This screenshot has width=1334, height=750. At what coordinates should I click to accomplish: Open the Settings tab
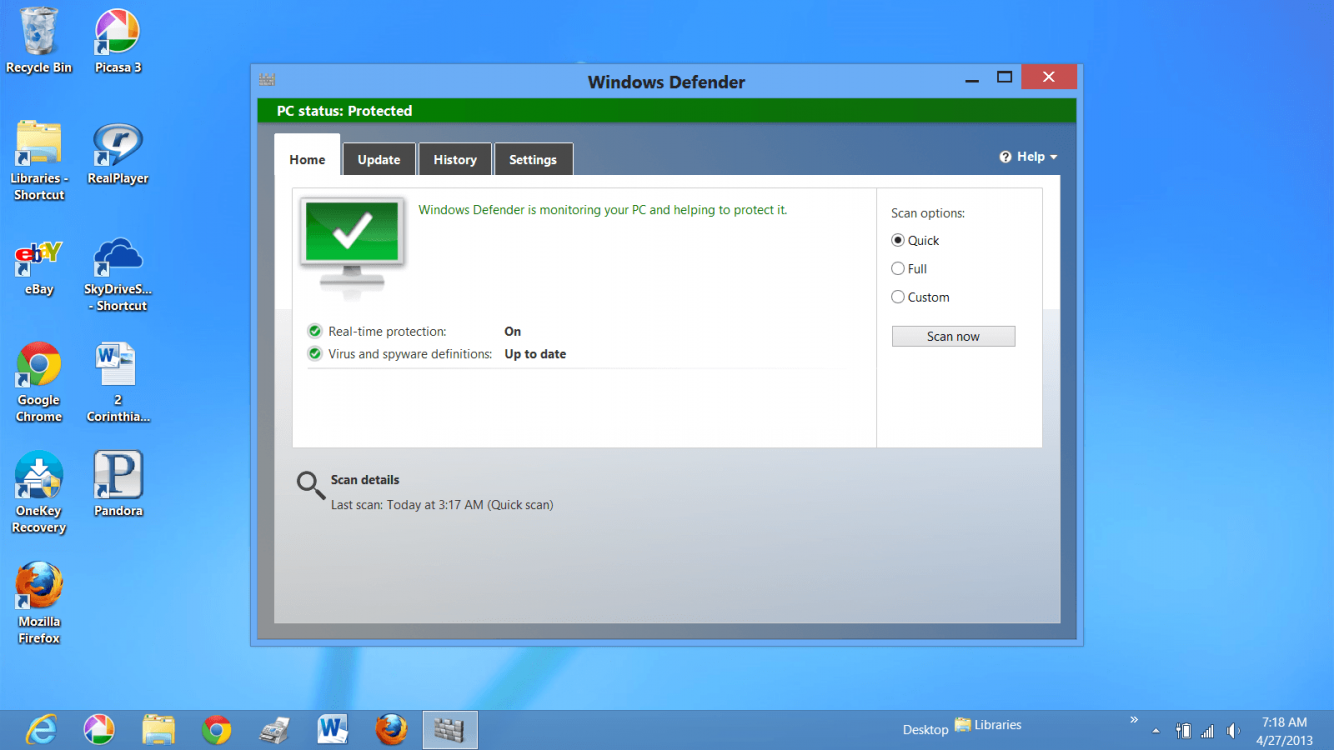(x=533, y=159)
